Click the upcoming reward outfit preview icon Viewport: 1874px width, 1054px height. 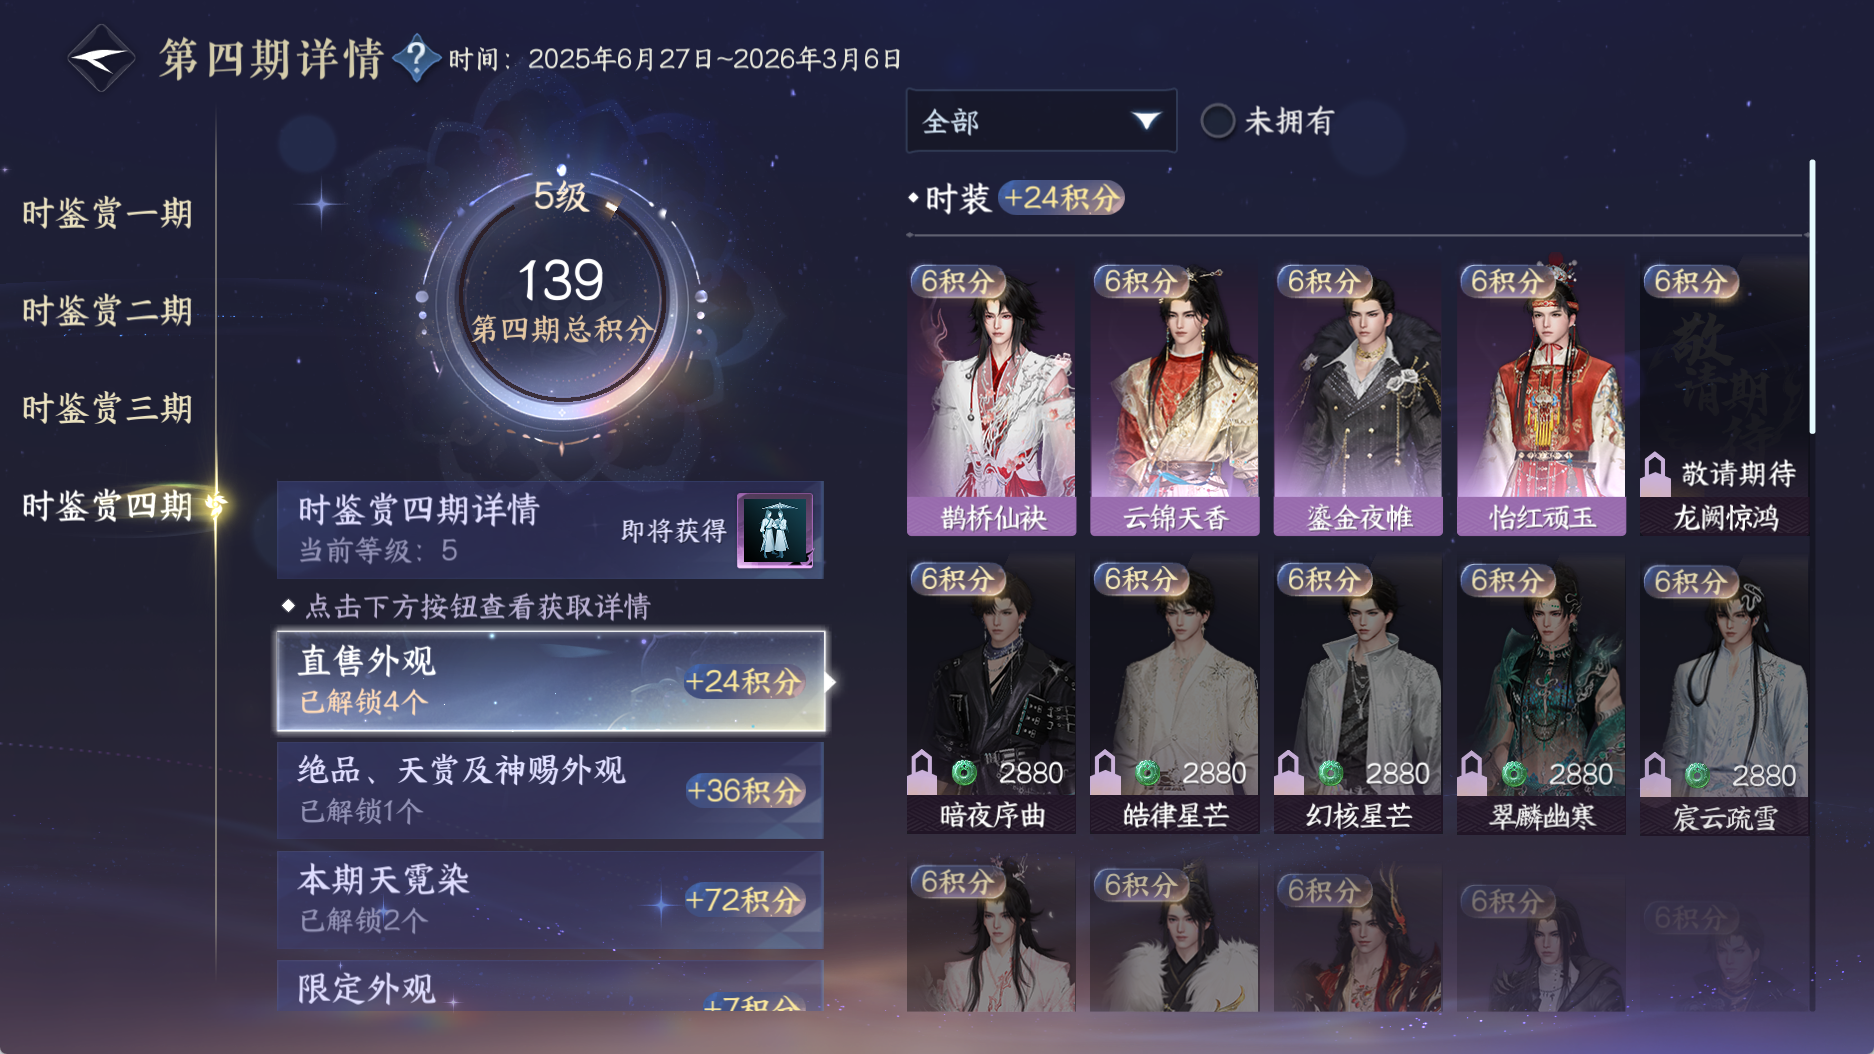(x=775, y=531)
